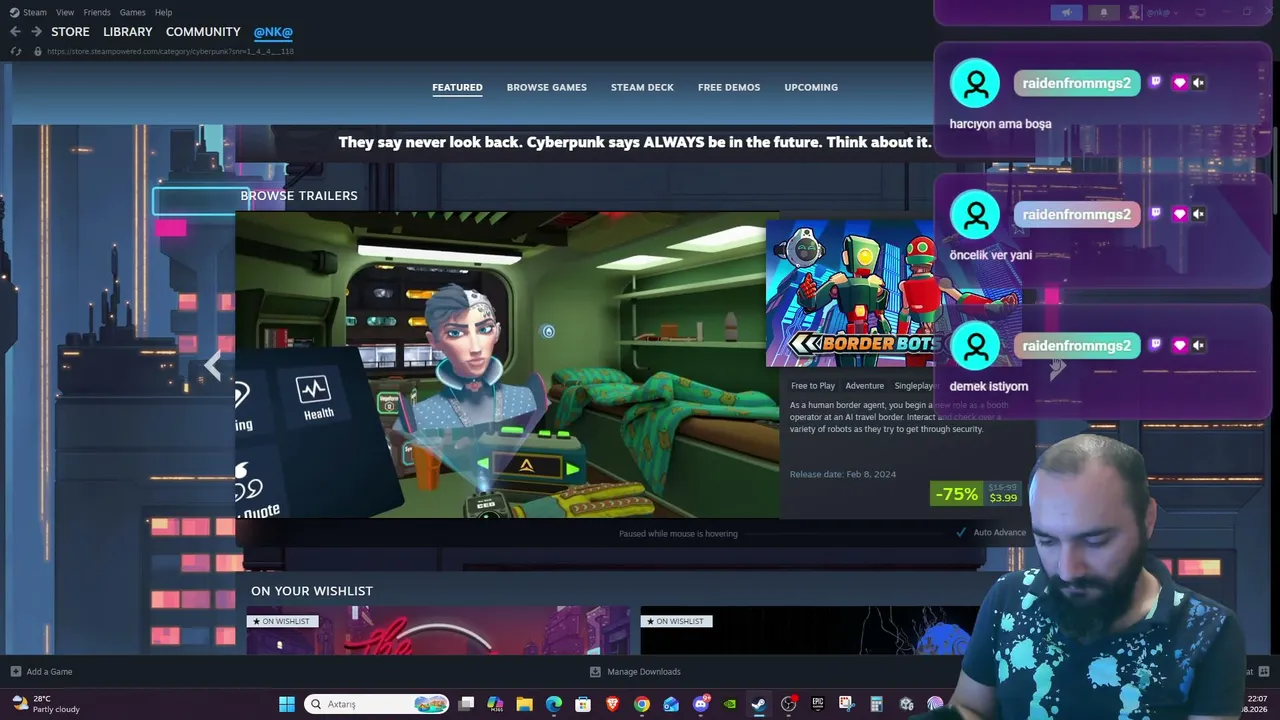Click the 'They say never look back' tagline
This screenshot has width=1280, height=720.
635,142
